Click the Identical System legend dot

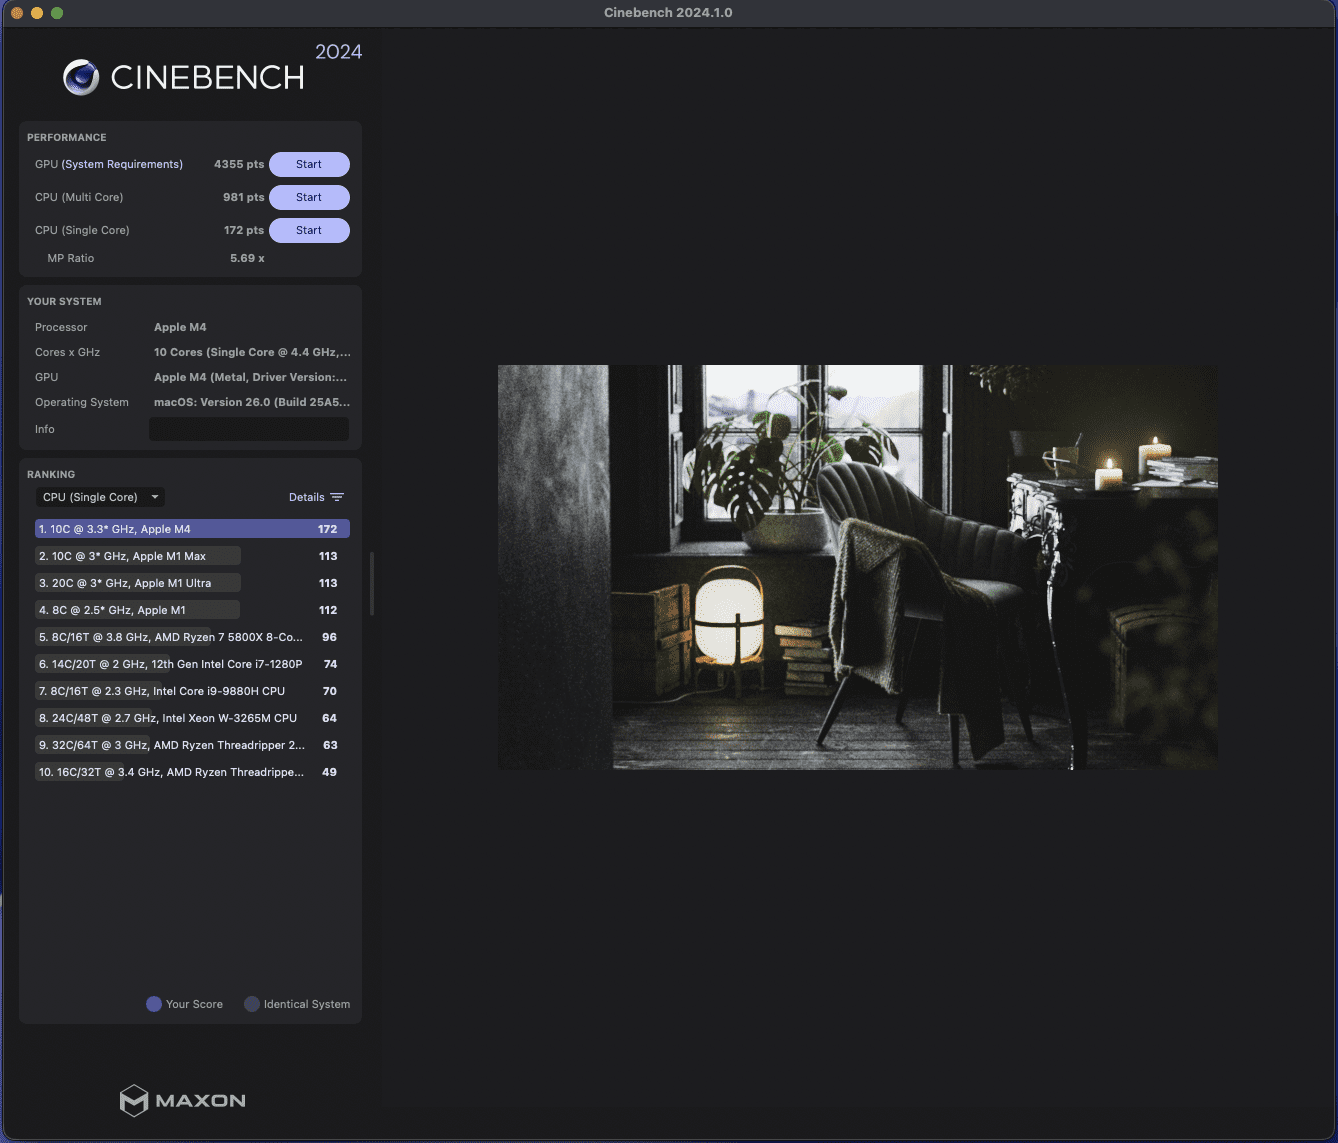tap(252, 1004)
